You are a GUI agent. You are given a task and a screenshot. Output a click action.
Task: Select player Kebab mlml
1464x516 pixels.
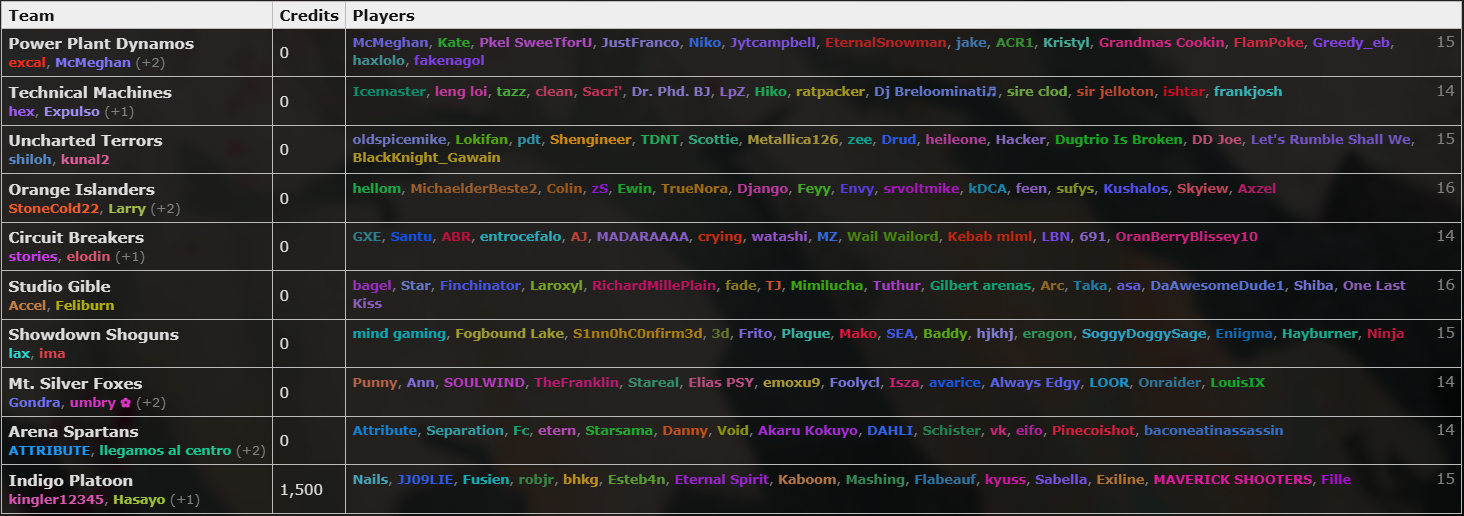[x=989, y=236]
